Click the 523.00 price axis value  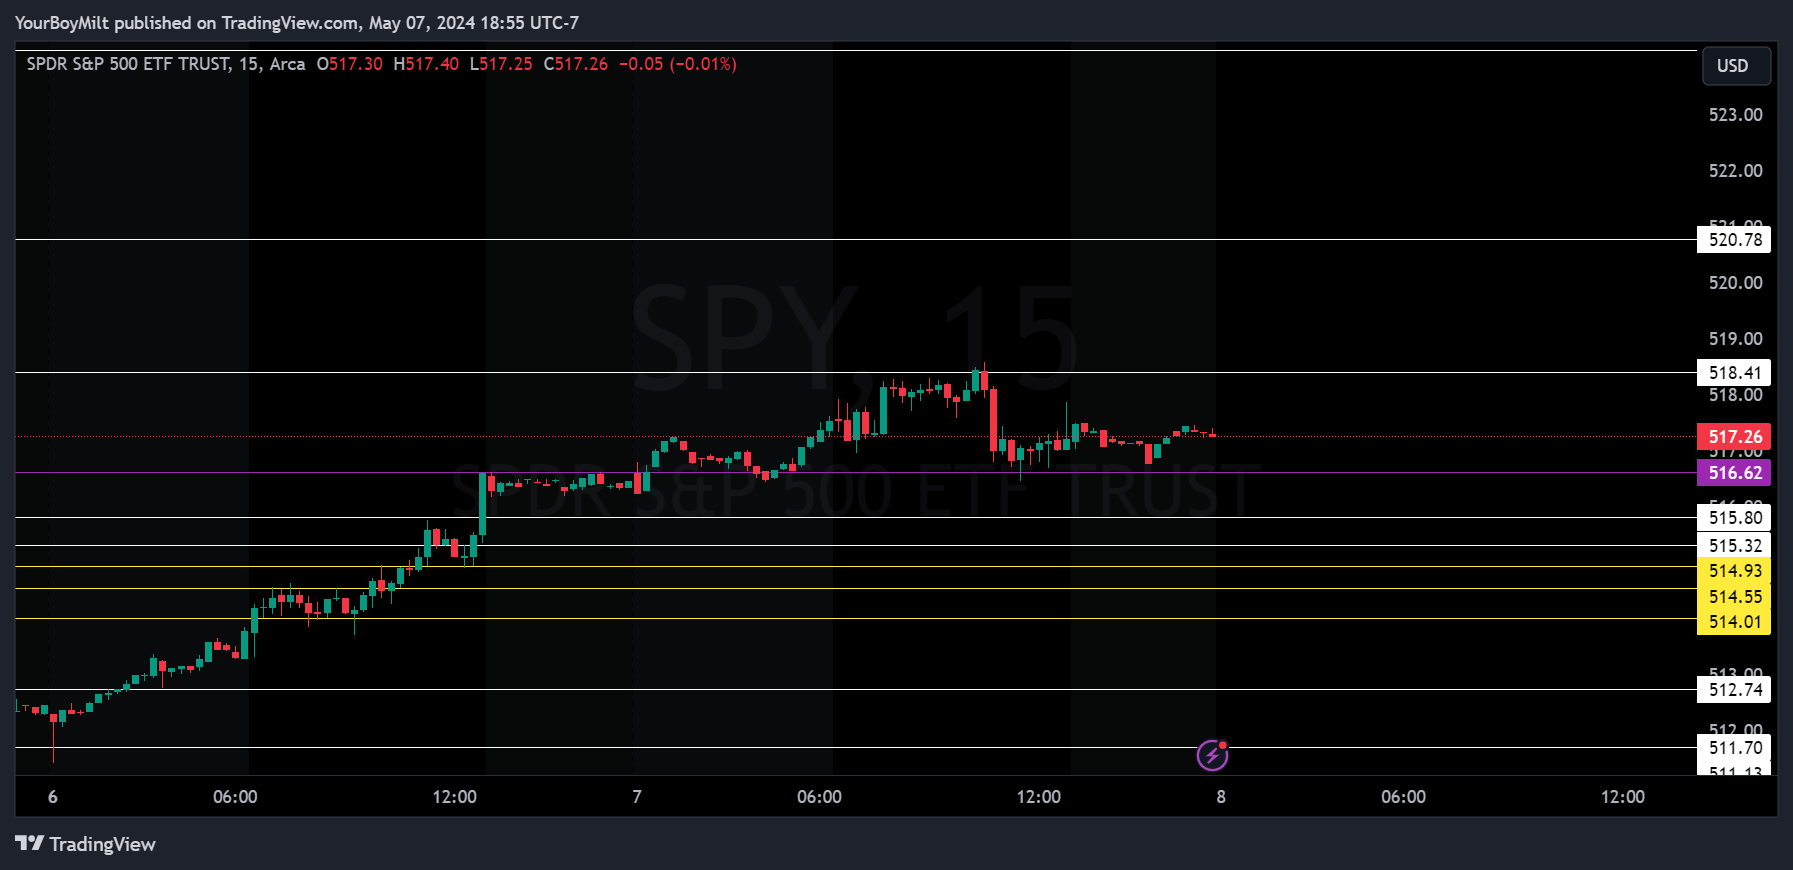tap(1735, 115)
